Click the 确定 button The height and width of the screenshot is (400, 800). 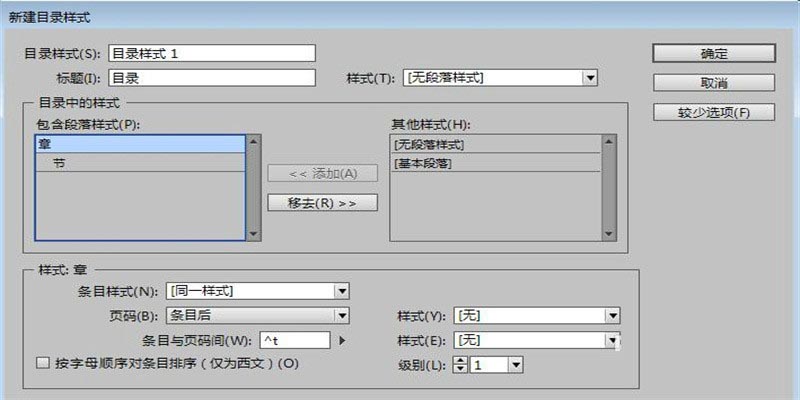pyautogui.click(x=714, y=54)
